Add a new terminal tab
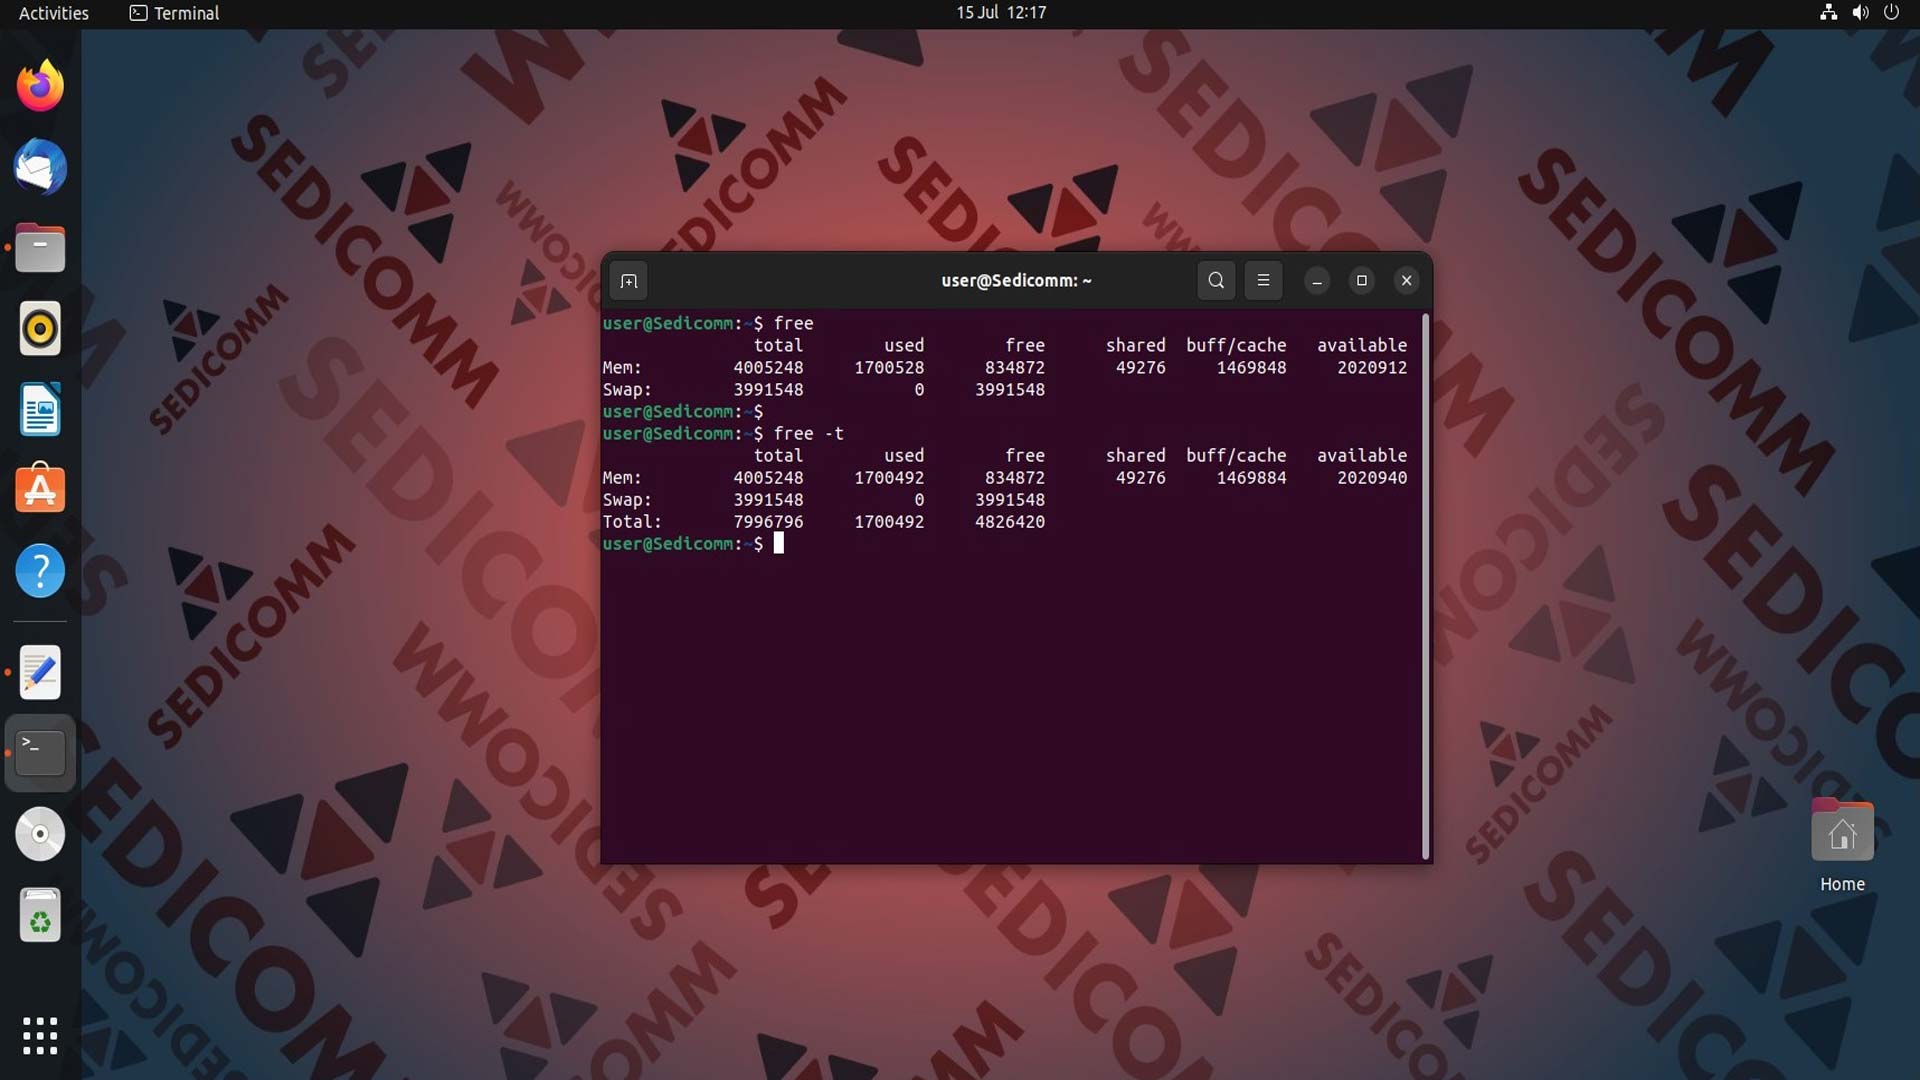Image resolution: width=1920 pixels, height=1080 pixels. pyautogui.click(x=629, y=281)
